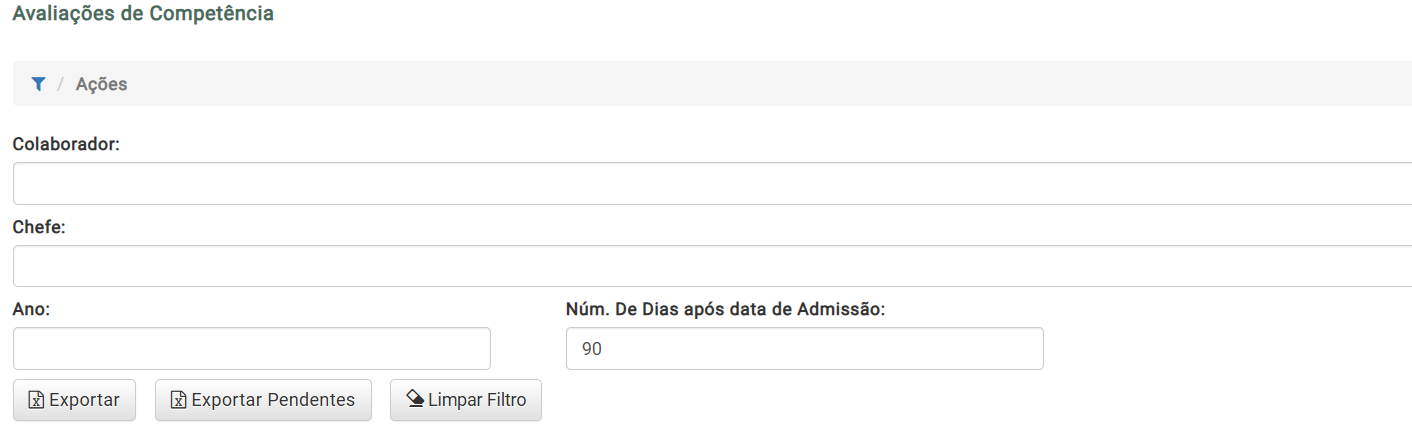Open the Ações breadcrumb item
The image size is (1412, 443).
[x=101, y=84]
